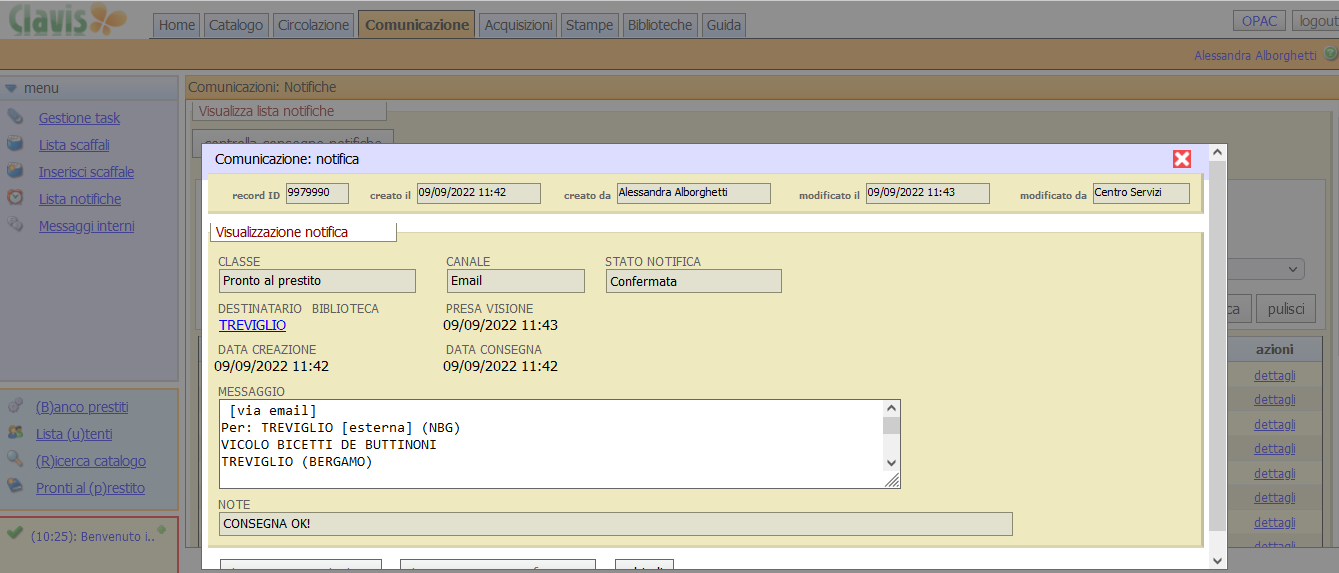Click the Gestione task sidebar icon
Screen dimensions: 1339x573
15,117
